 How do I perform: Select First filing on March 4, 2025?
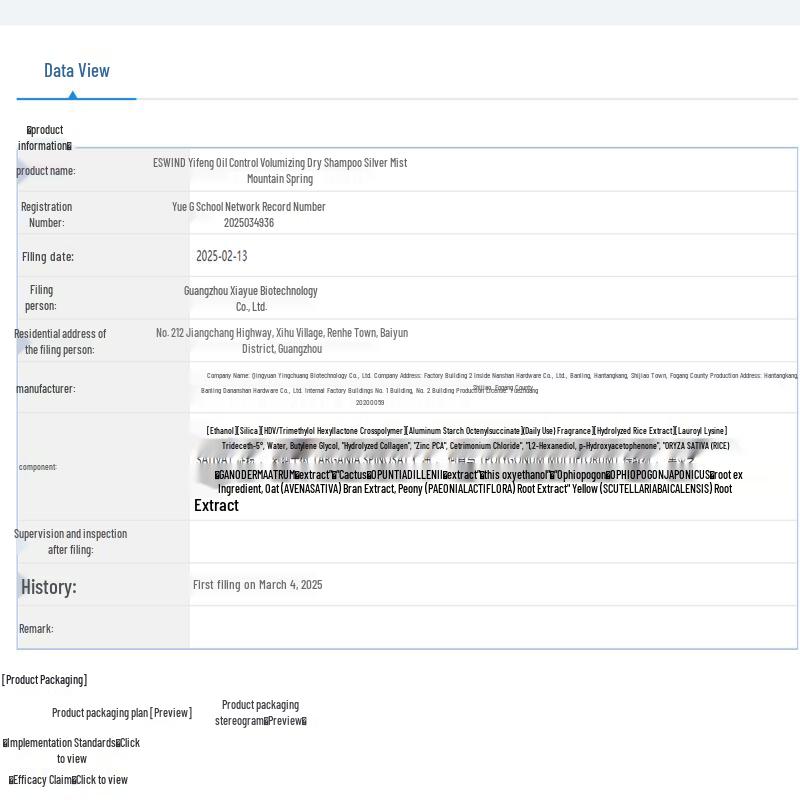(x=258, y=585)
